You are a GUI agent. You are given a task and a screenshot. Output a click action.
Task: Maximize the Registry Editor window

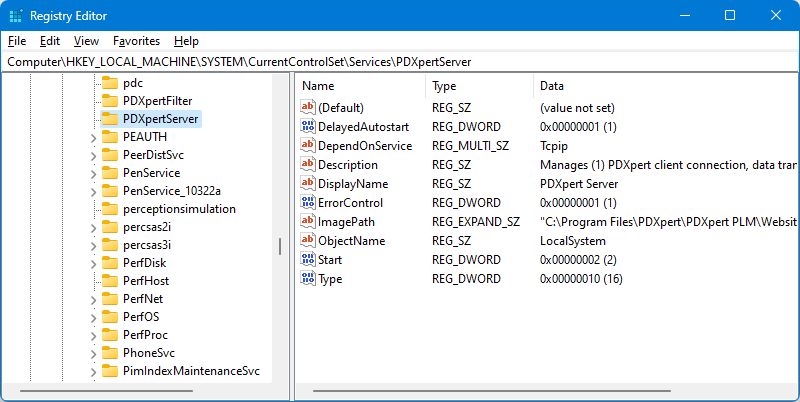point(730,15)
